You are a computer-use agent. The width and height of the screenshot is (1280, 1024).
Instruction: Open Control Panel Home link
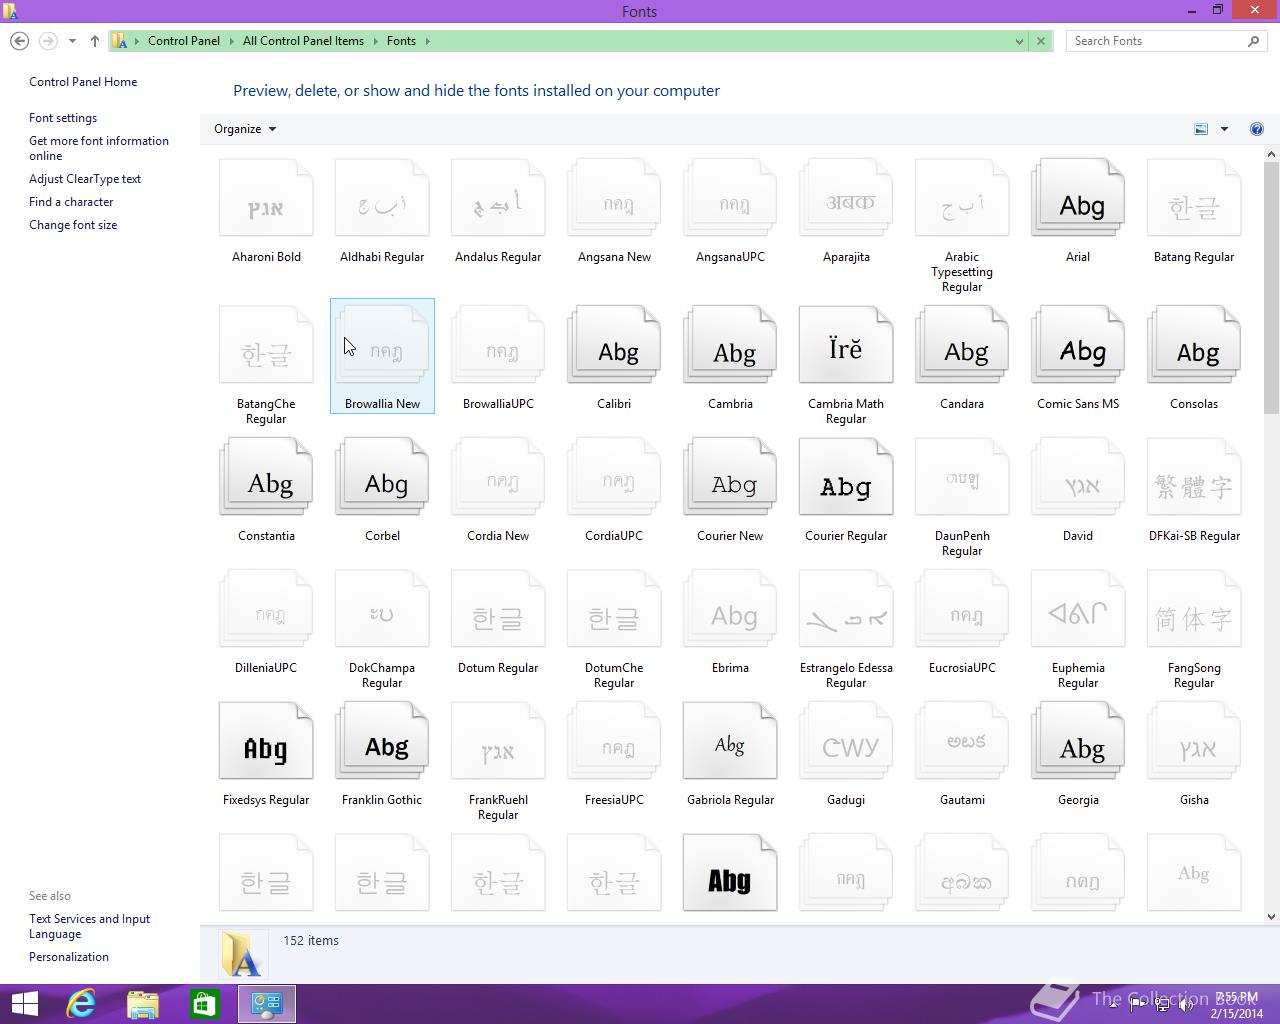click(x=83, y=82)
